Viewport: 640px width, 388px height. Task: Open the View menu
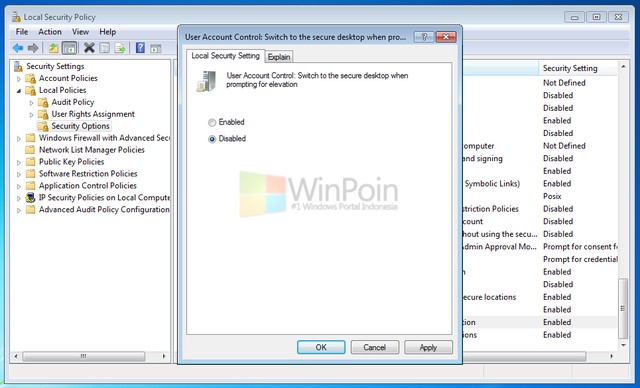[x=80, y=32]
